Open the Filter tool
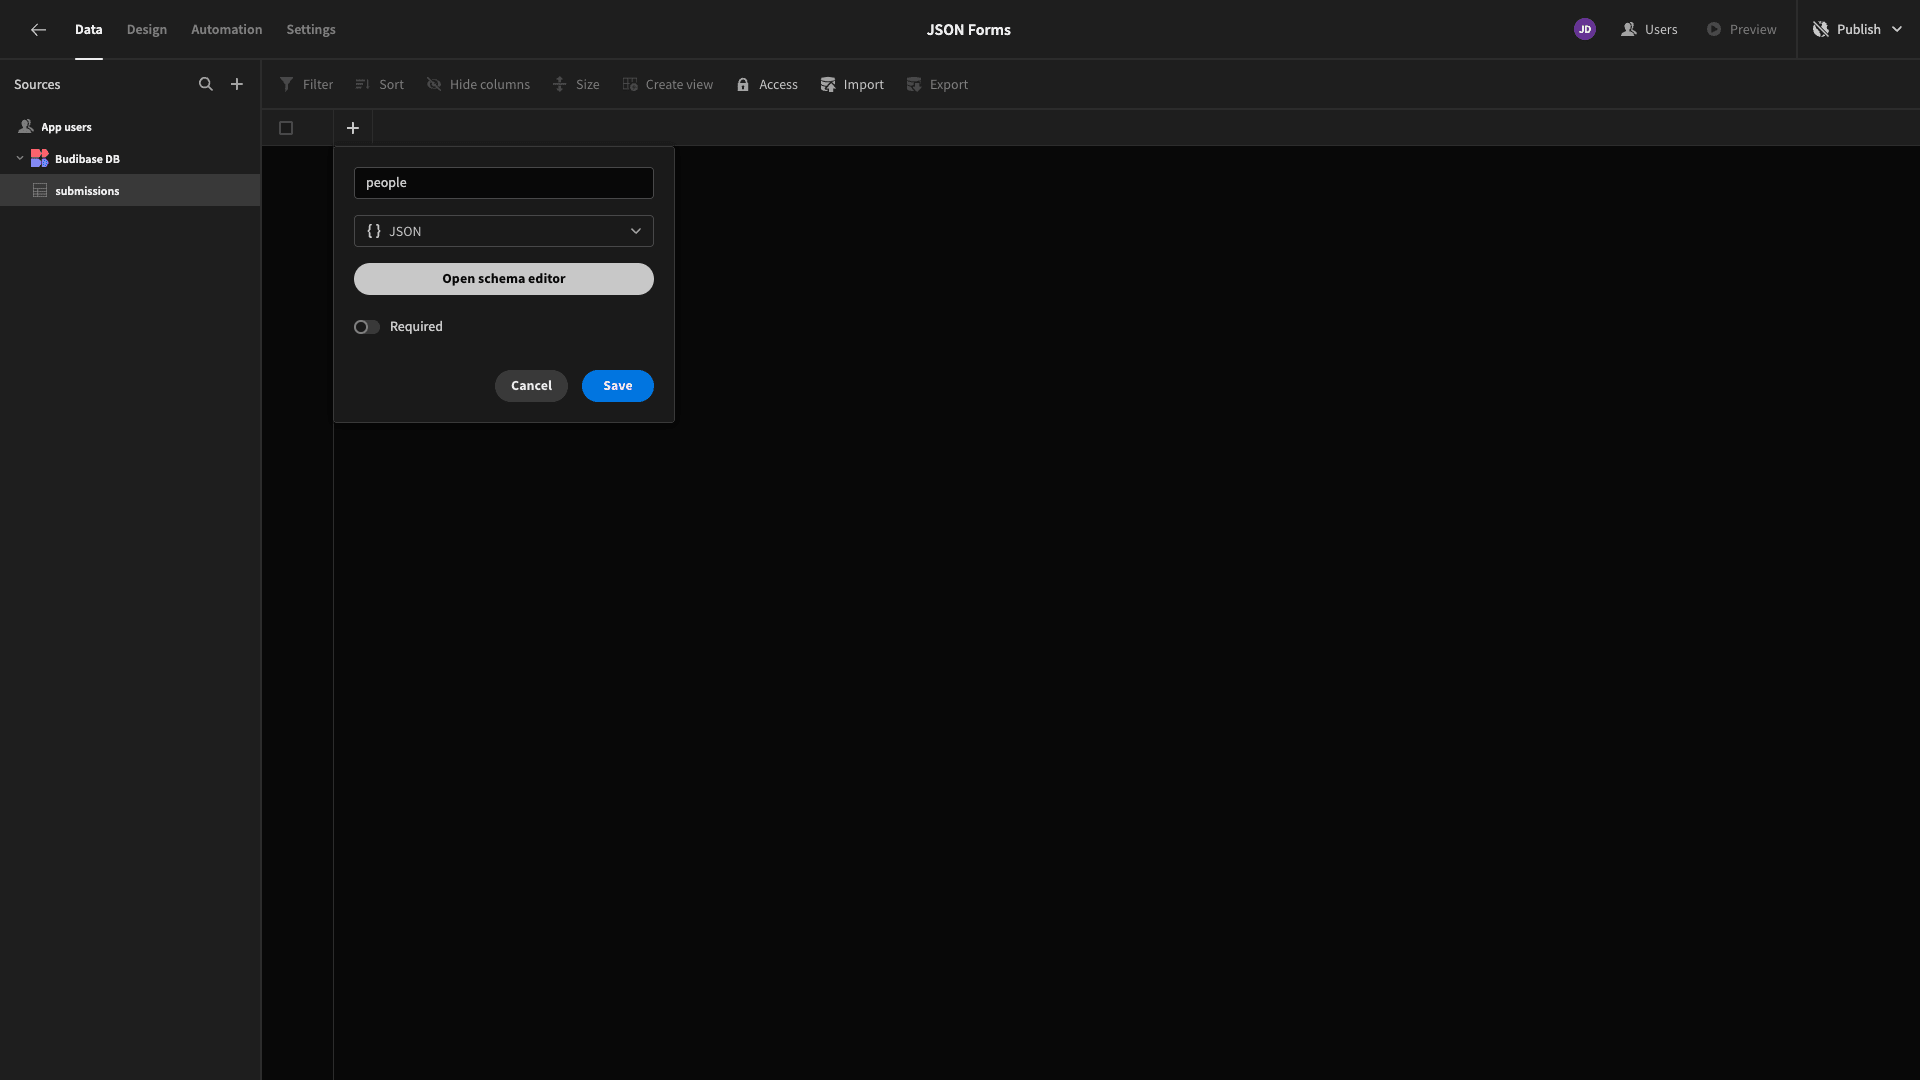 (x=306, y=85)
